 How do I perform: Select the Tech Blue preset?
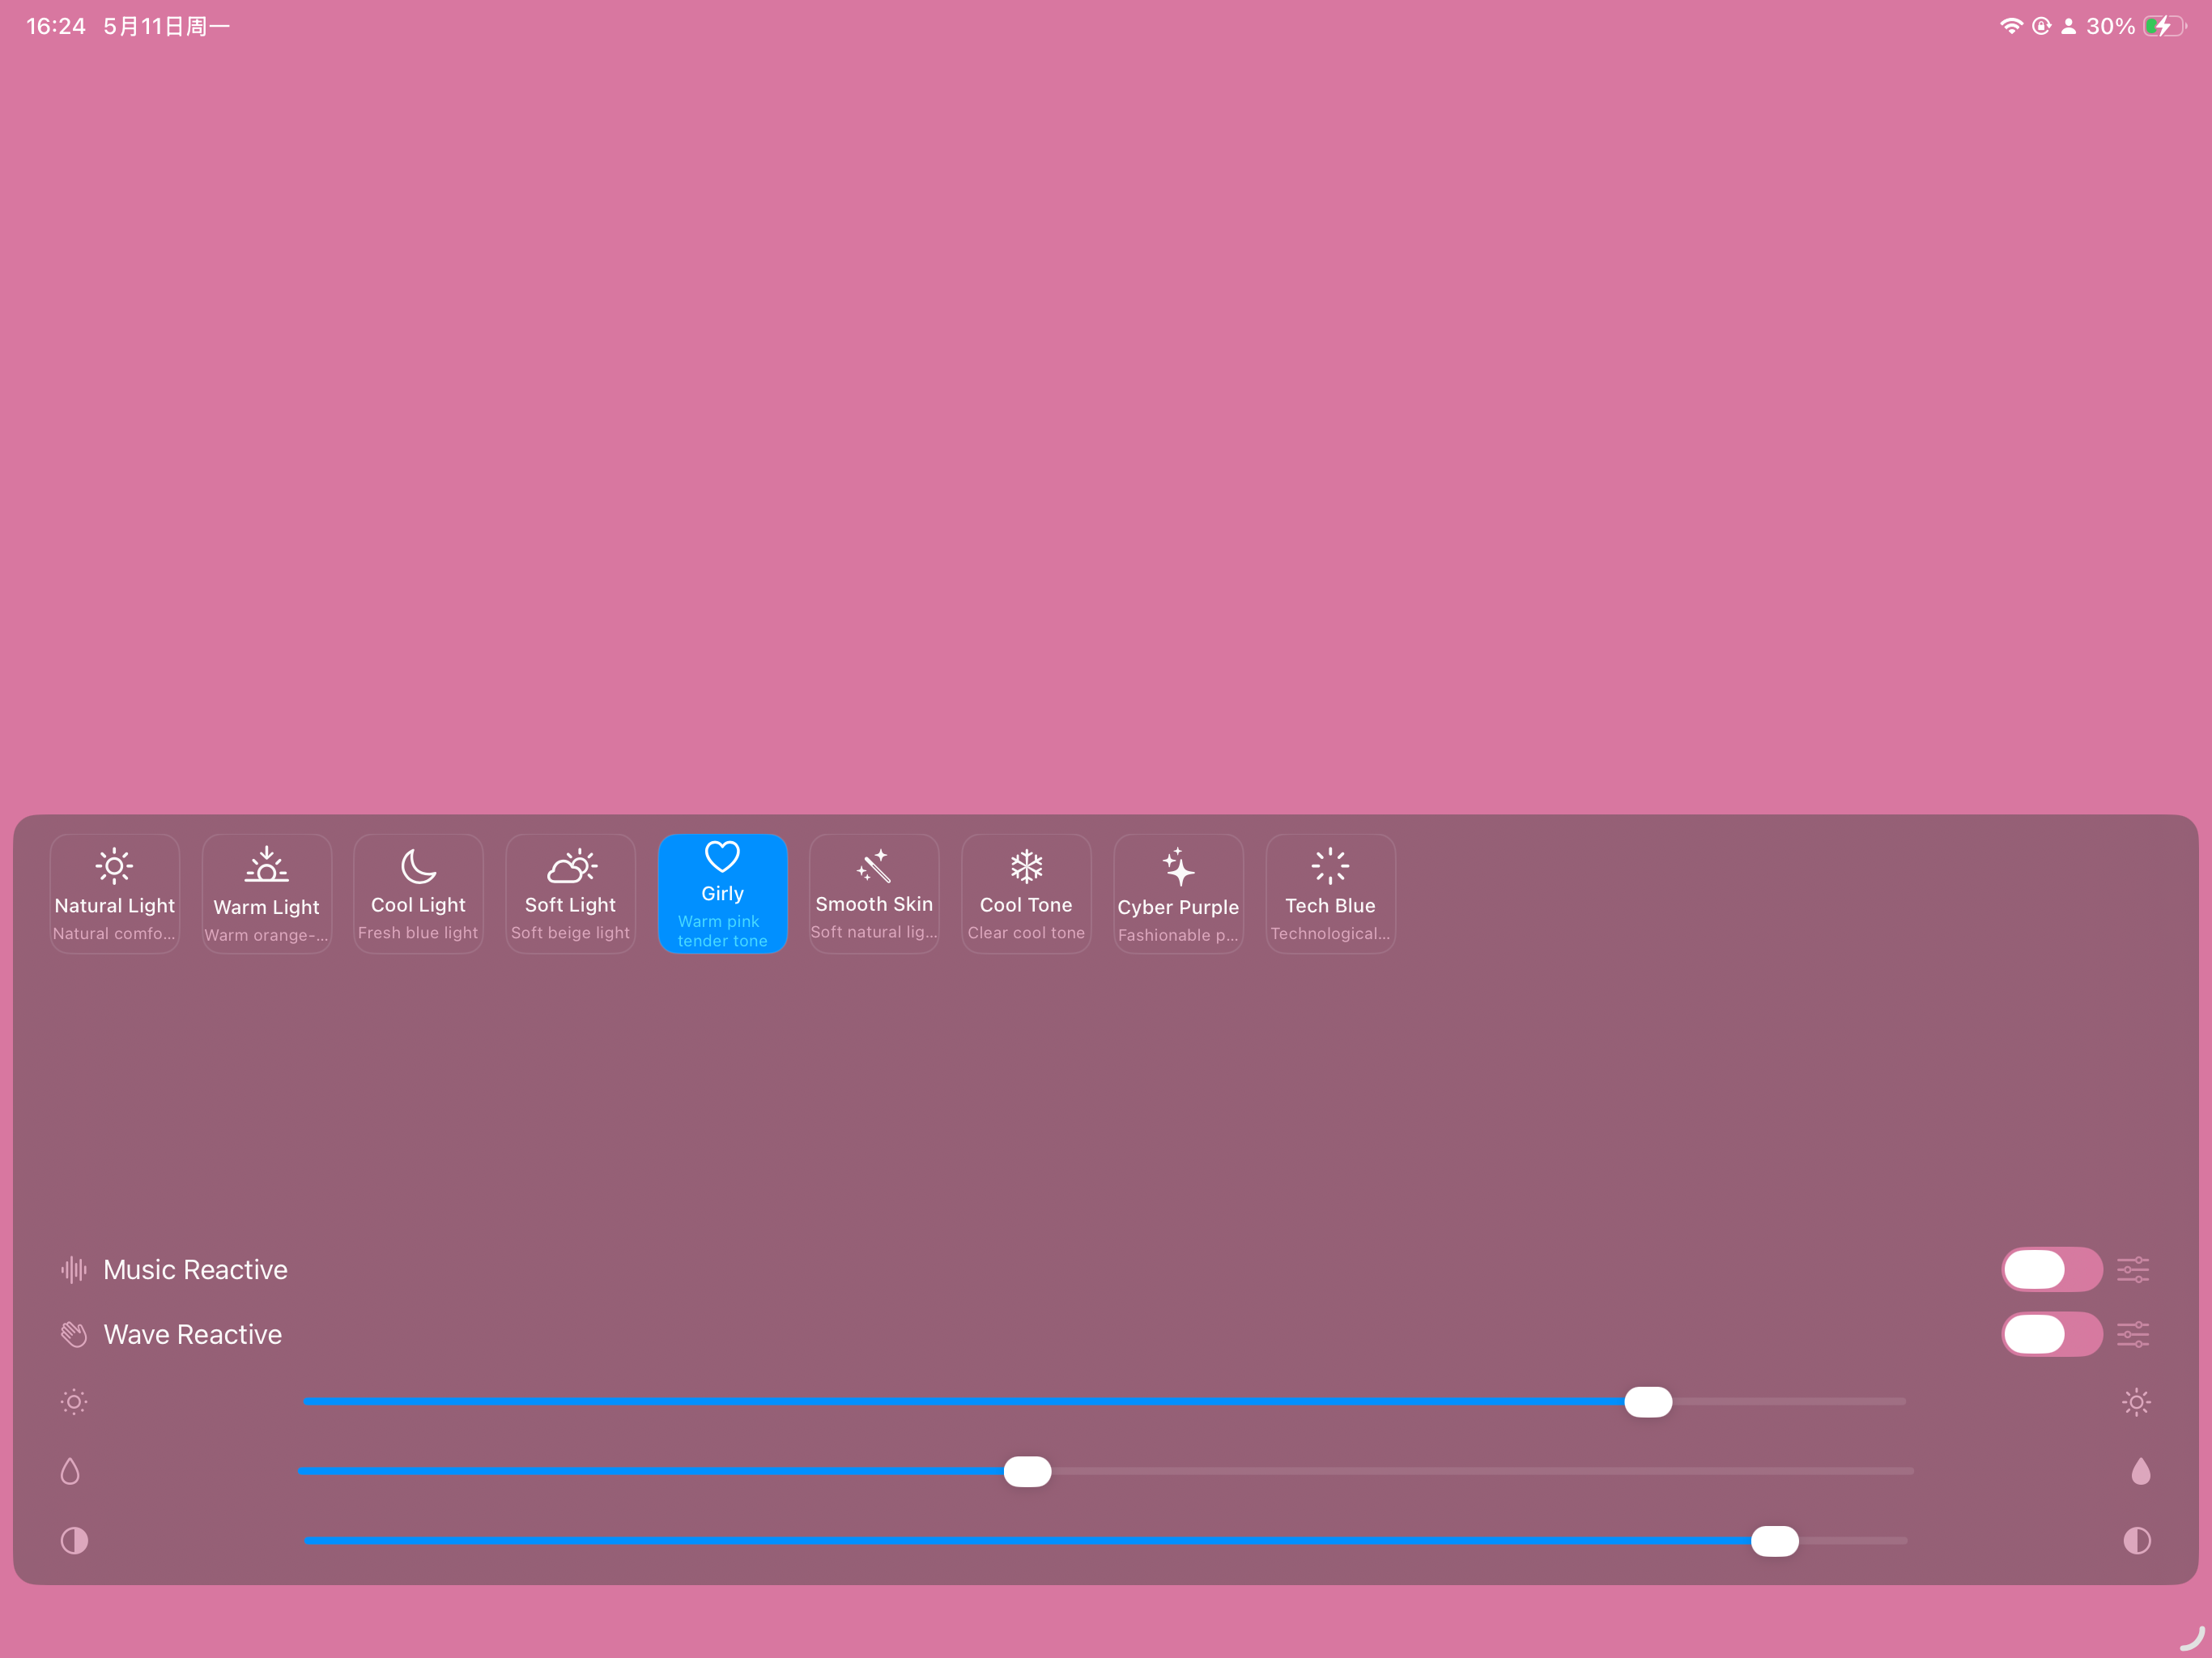coord(1331,893)
